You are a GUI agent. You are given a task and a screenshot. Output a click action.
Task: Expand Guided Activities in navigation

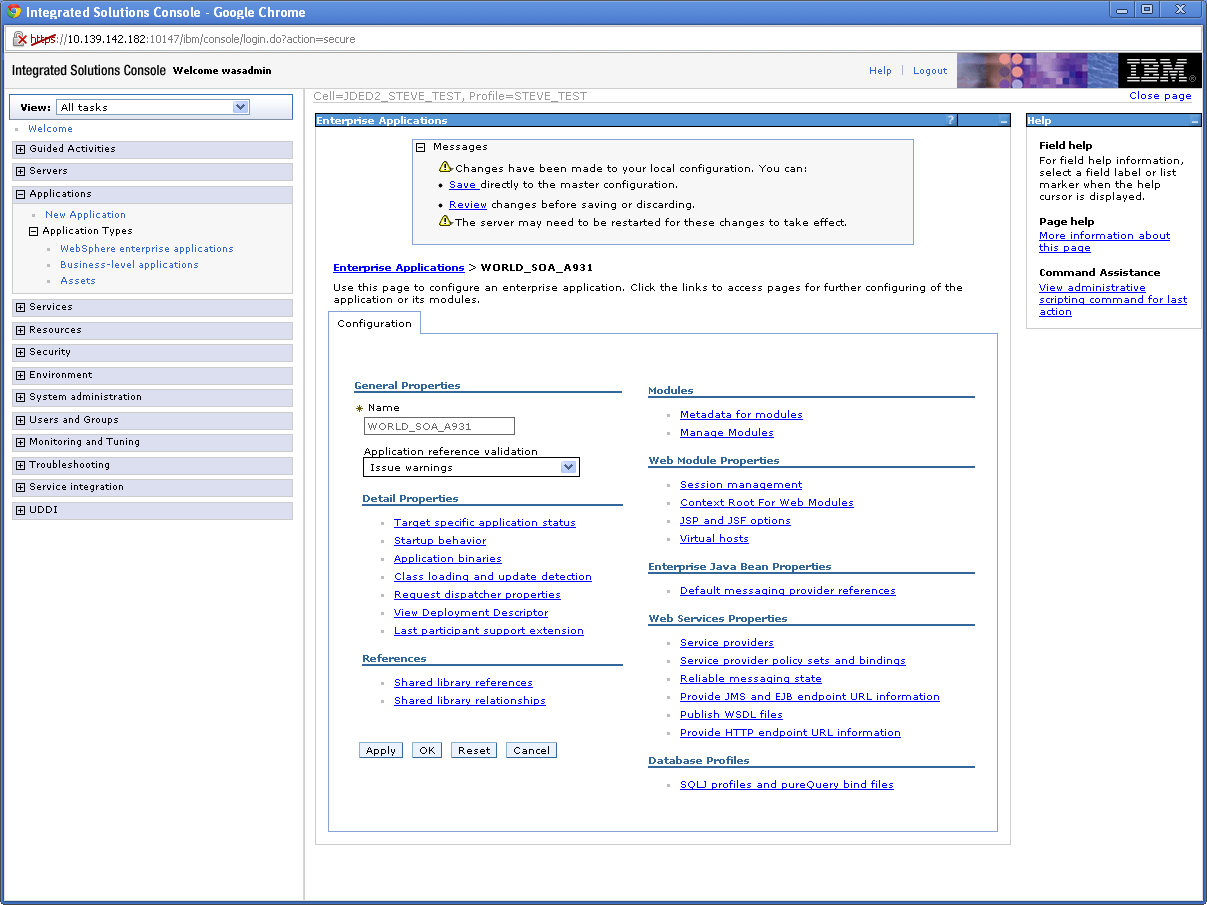pos(21,149)
